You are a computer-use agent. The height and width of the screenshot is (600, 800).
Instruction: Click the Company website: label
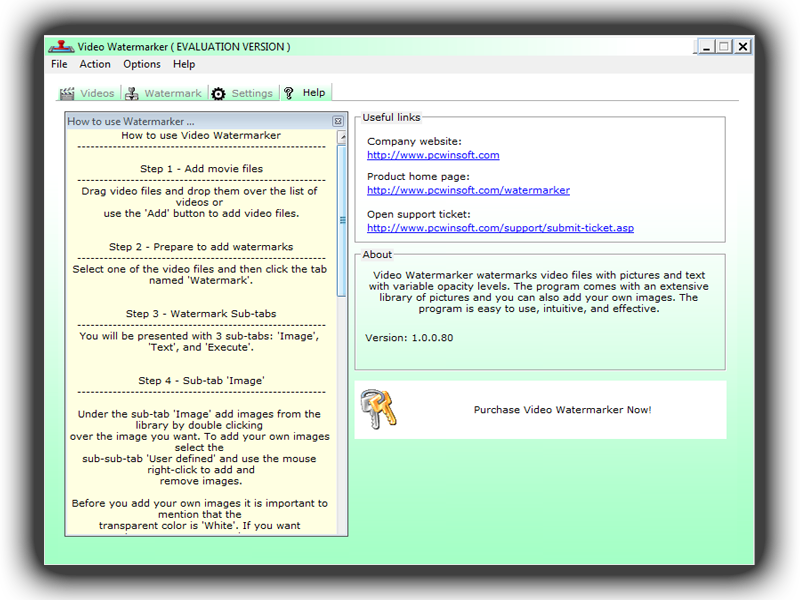tap(414, 141)
